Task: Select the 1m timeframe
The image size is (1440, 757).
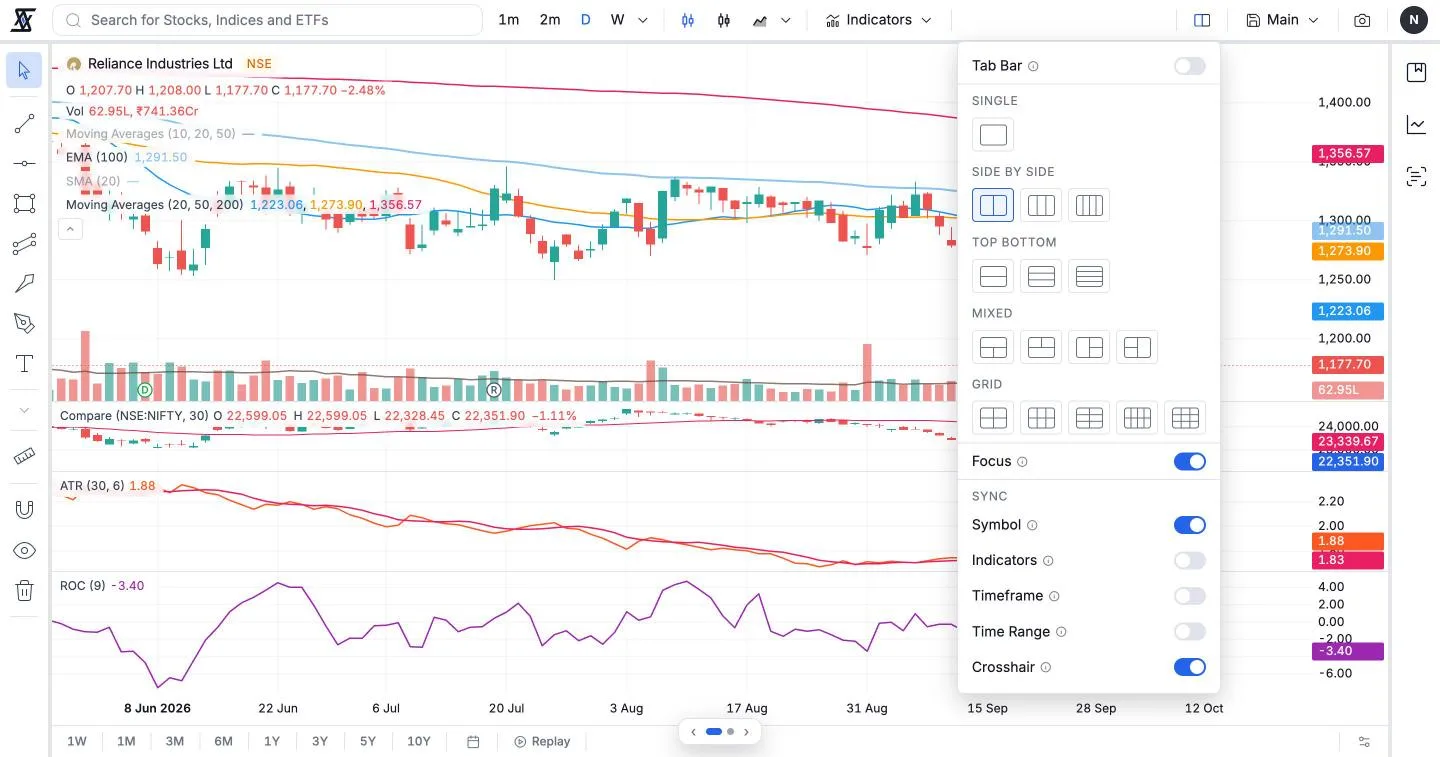Action: pos(509,20)
